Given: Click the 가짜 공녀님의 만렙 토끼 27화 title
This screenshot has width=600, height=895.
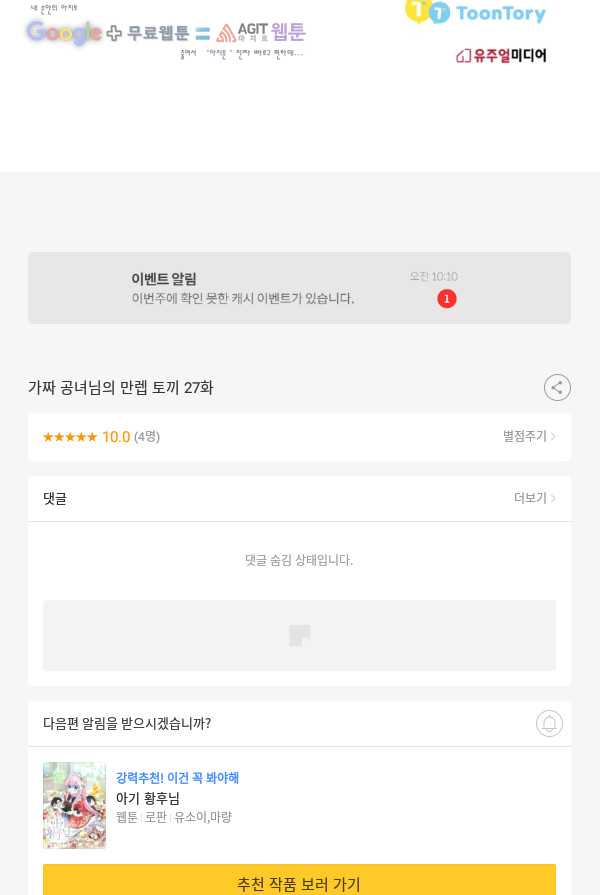Looking at the screenshot, I should [120, 388].
